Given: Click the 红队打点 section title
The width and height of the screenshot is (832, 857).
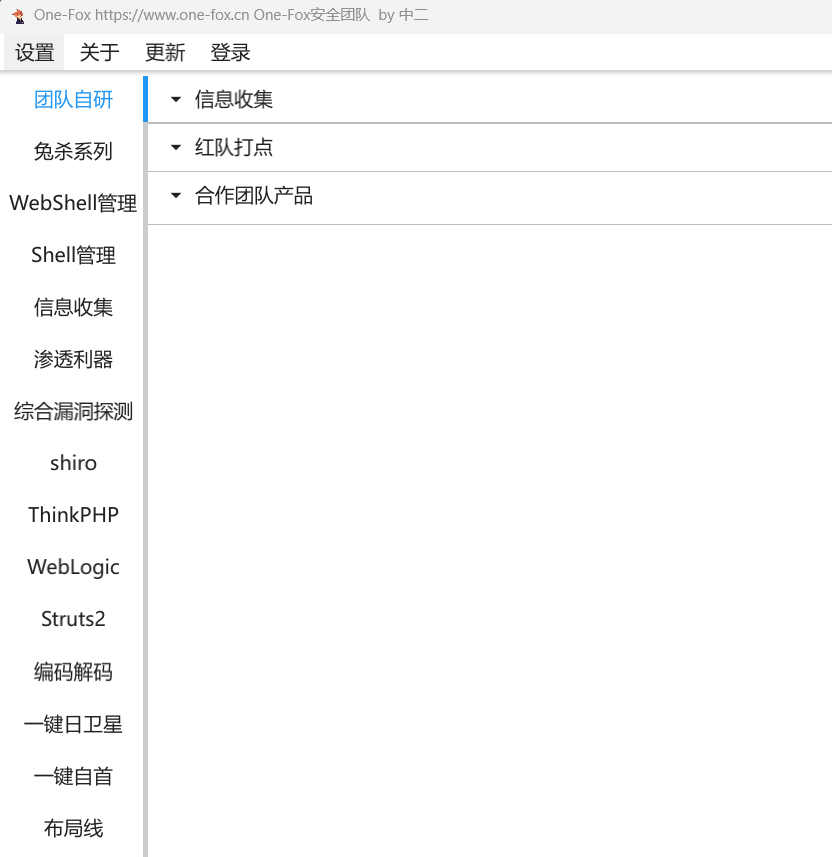Looking at the screenshot, I should [x=234, y=147].
